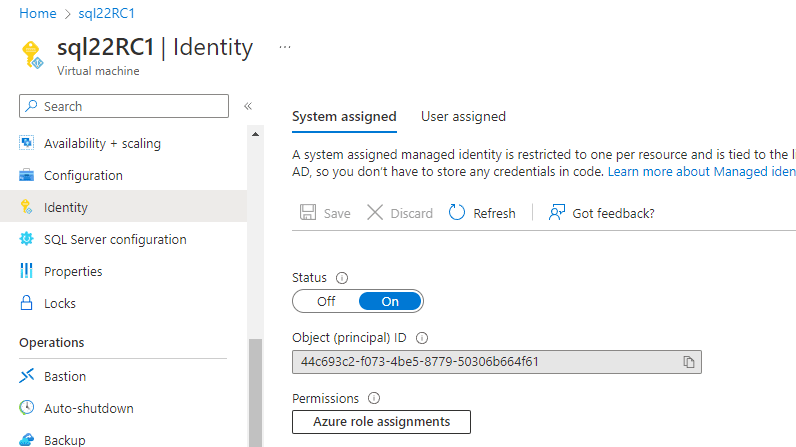796x447 pixels.
Task: Click the sidebar scroll up arrow
Action: click(255, 134)
